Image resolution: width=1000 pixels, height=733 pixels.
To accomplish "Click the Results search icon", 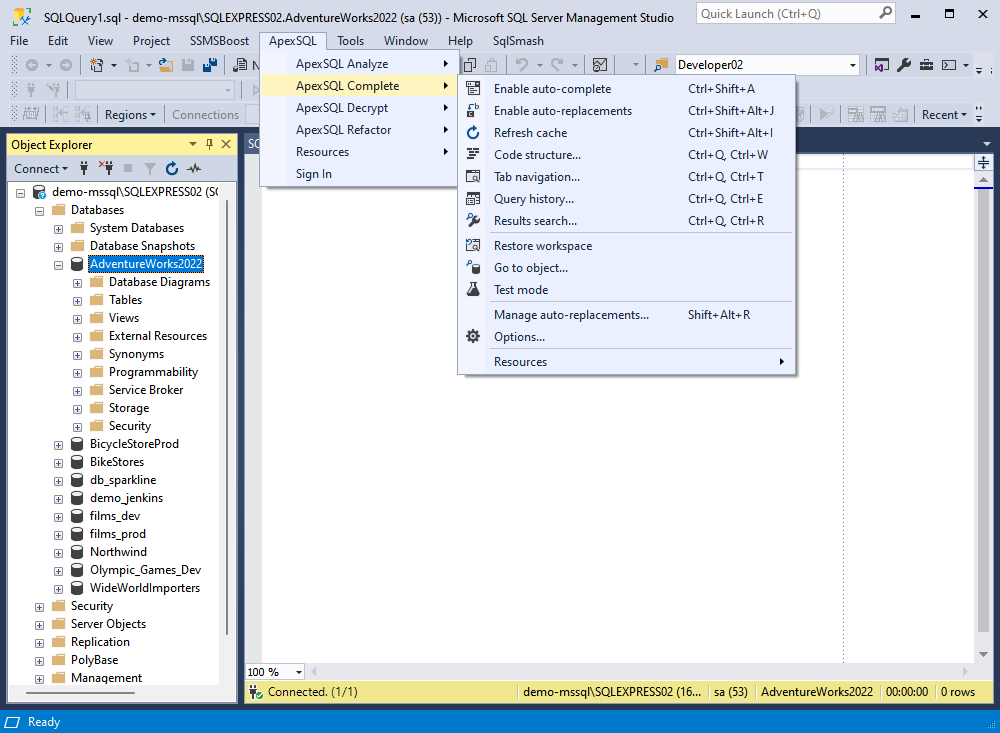I will pyautogui.click(x=473, y=221).
